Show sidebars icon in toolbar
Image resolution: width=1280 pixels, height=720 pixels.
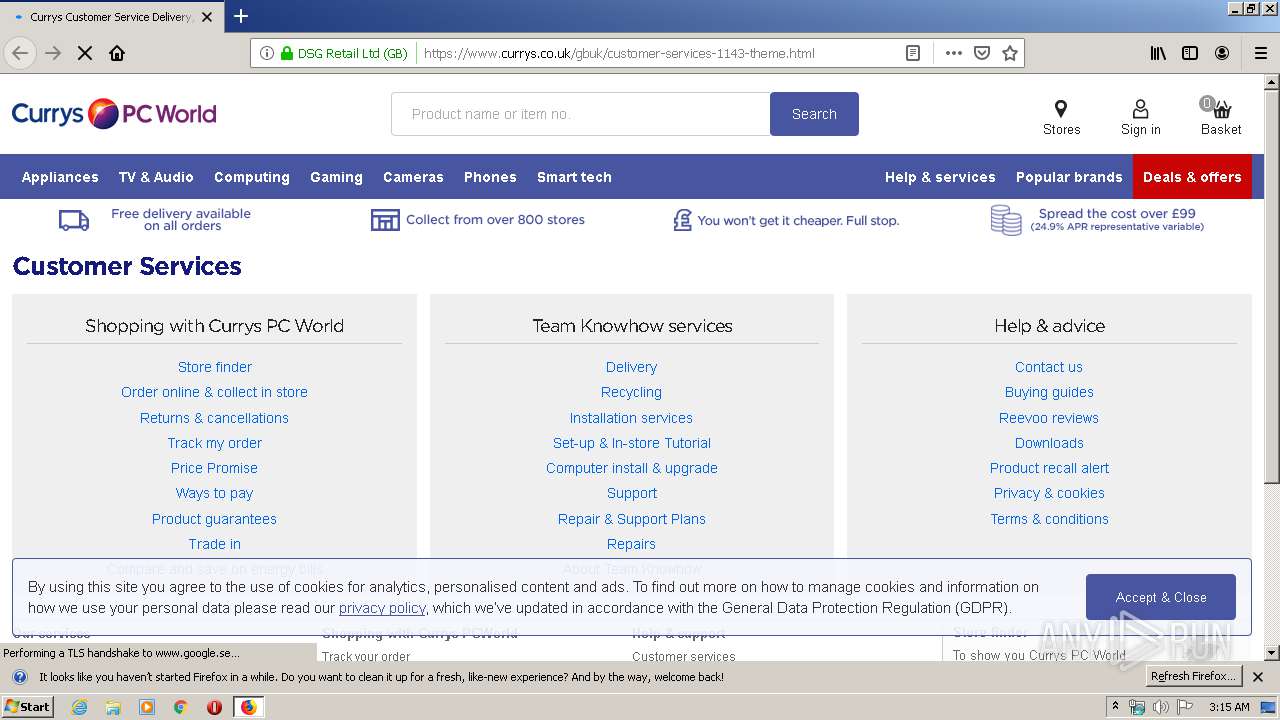click(x=1190, y=53)
